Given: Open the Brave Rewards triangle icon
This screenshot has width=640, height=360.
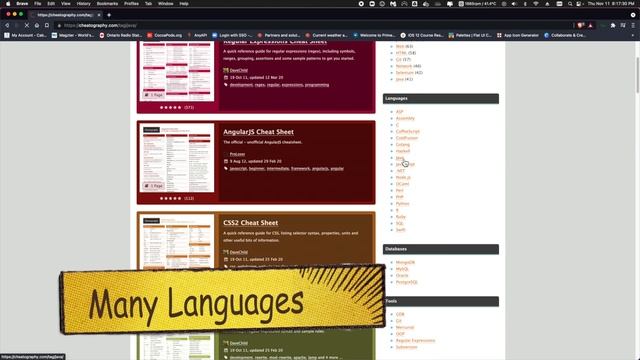Looking at the screenshot, I should click(x=590, y=25).
